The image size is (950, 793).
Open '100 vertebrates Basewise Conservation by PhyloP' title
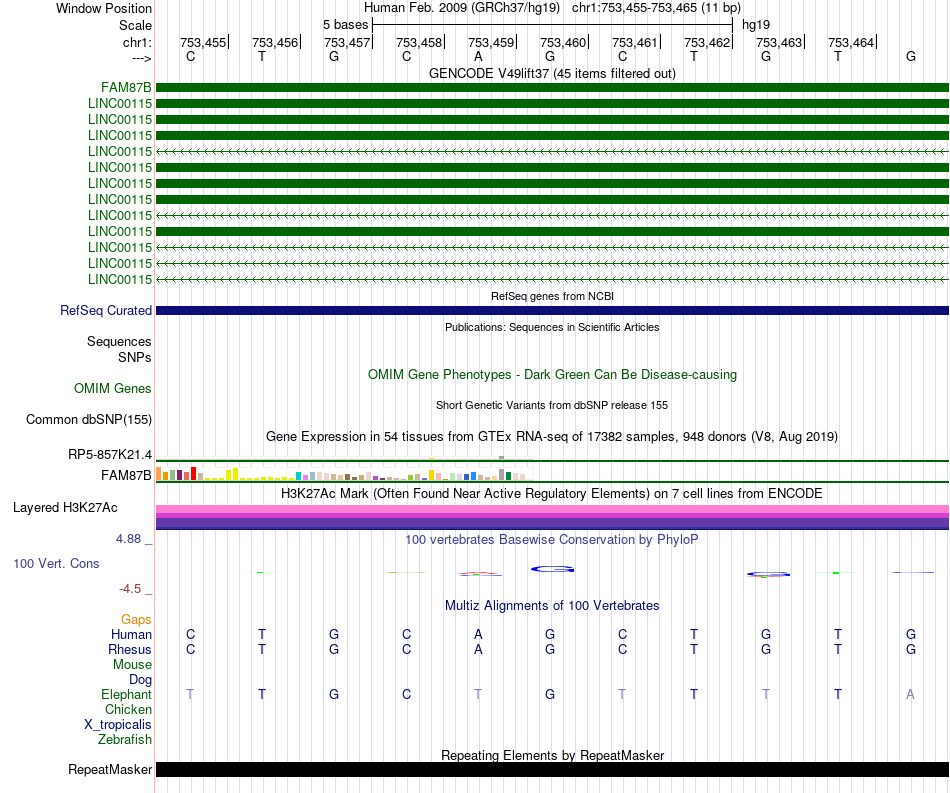point(552,540)
